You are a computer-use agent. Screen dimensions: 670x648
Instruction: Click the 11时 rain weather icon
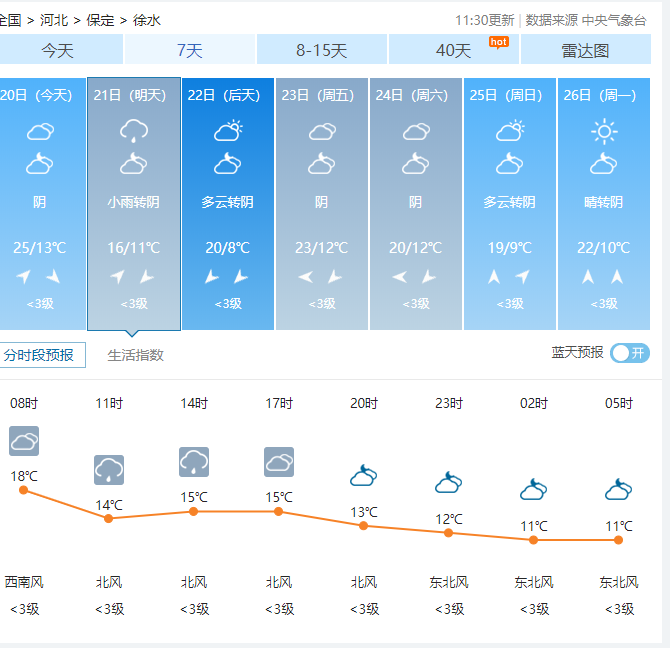point(109,469)
